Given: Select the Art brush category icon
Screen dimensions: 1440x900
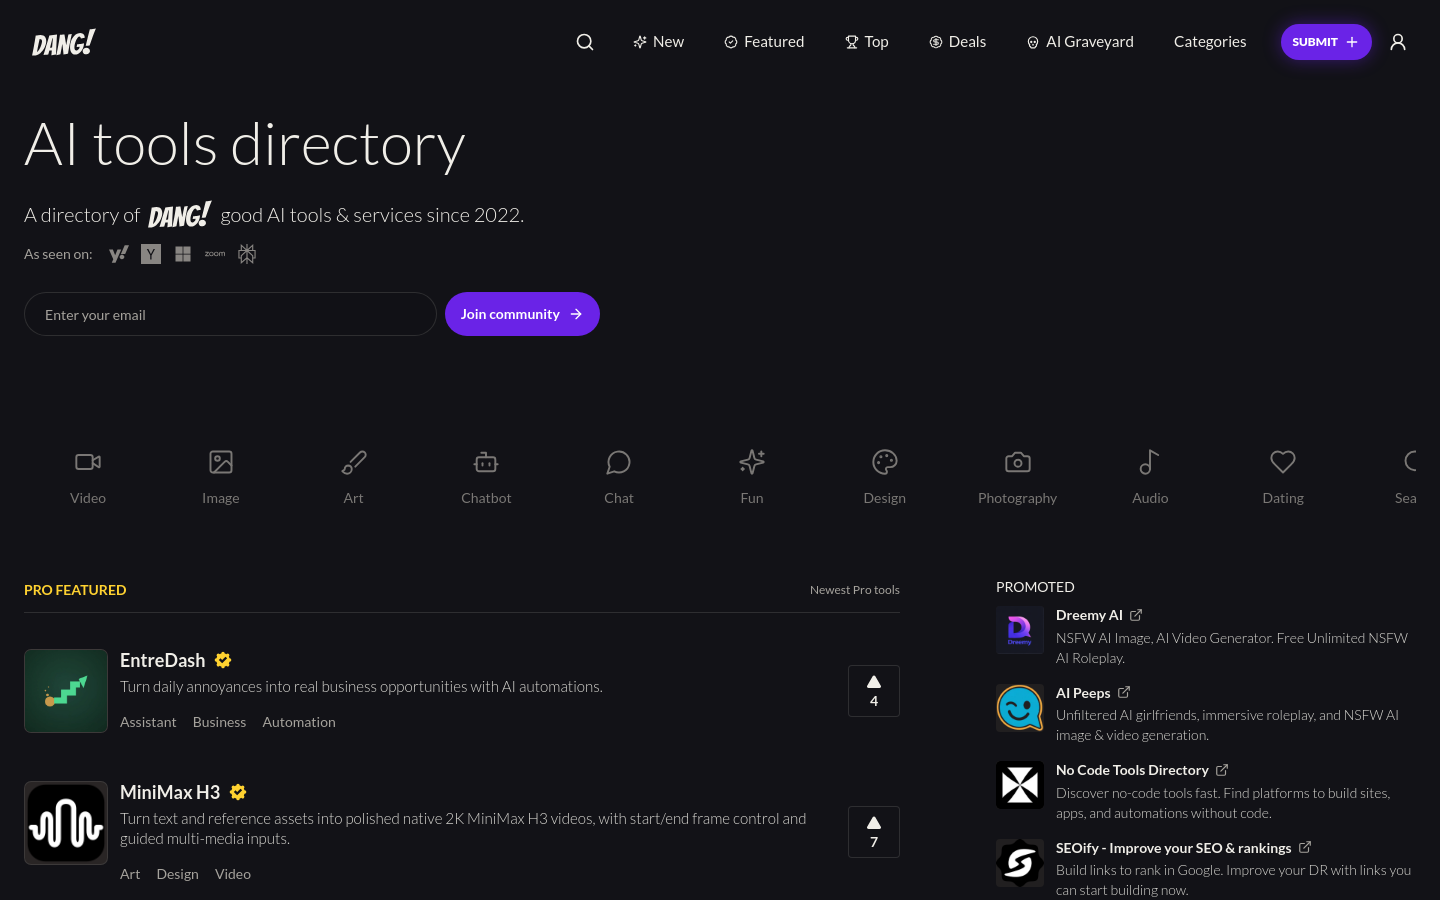Looking at the screenshot, I should [354, 462].
